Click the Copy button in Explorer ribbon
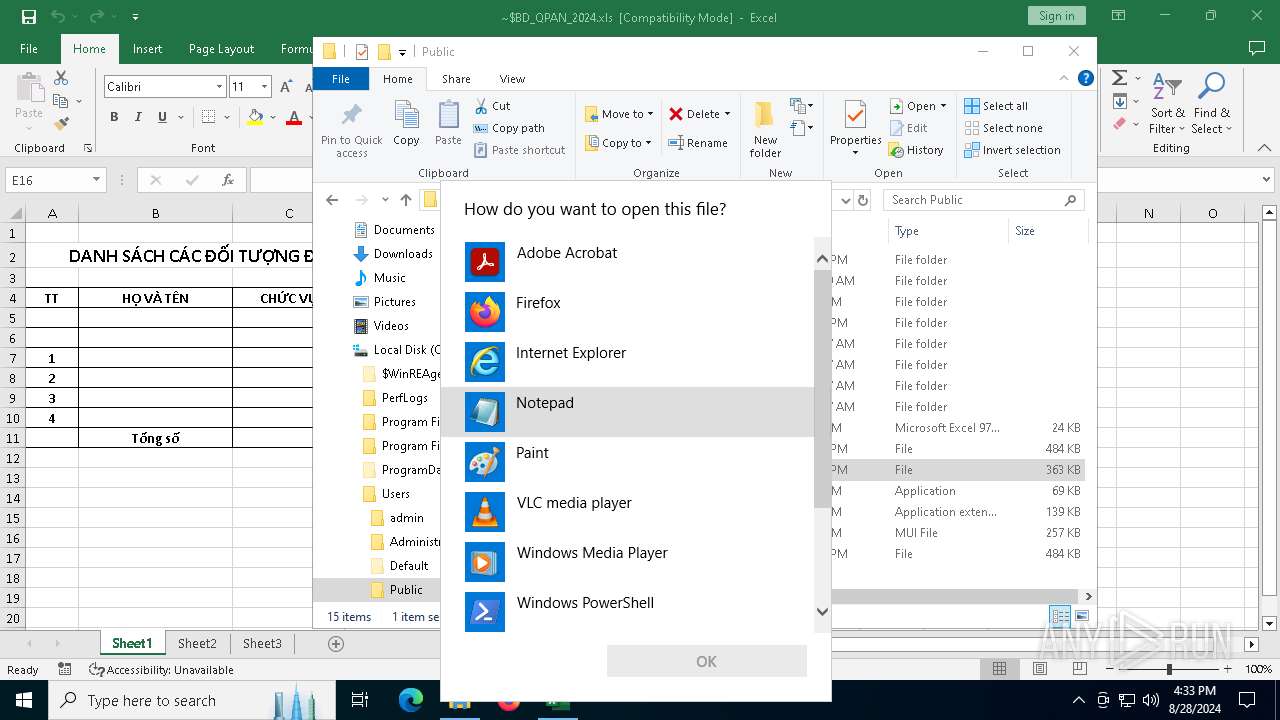This screenshot has height=720, width=1280. tap(406, 124)
